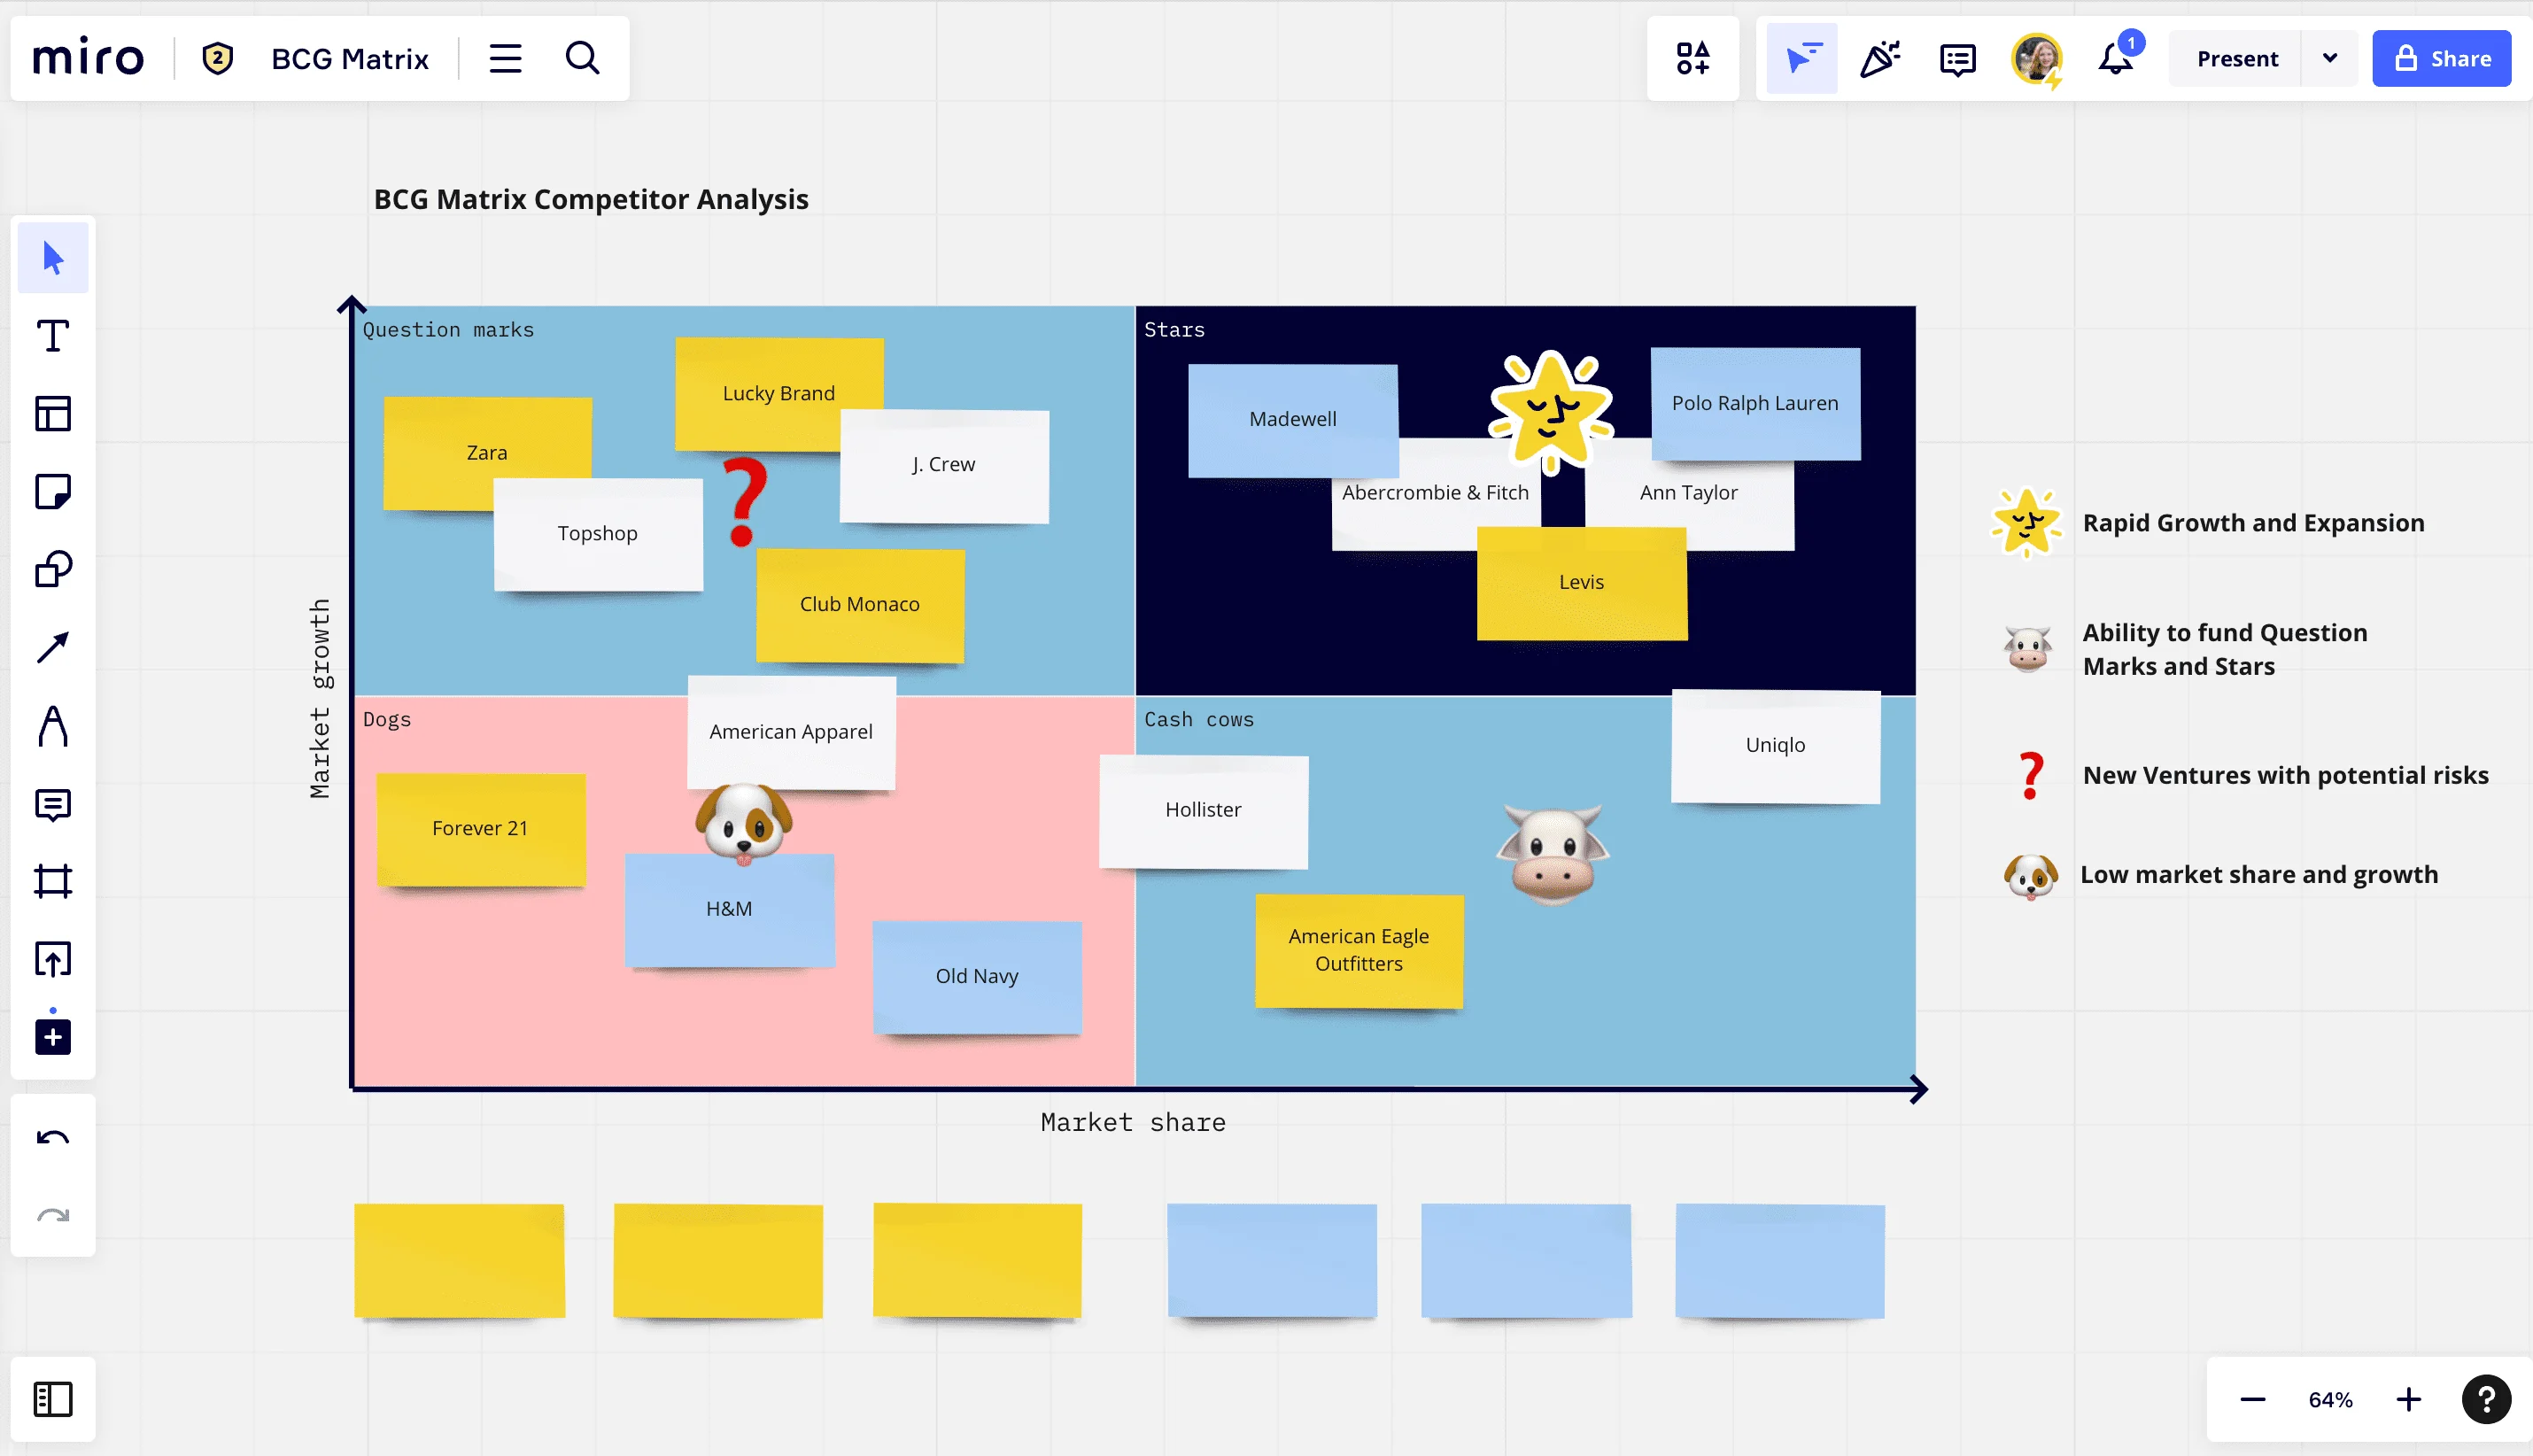The width and height of the screenshot is (2533, 1456).
Task: Select the first blank yellow sticky note
Action: [x=459, y=1260]
